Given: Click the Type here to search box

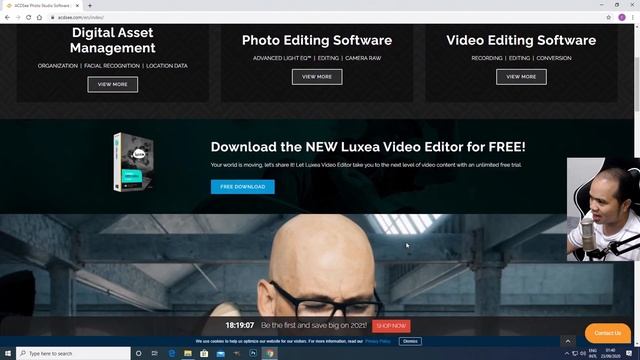Looking at the screenshot, I should [73, 353].
